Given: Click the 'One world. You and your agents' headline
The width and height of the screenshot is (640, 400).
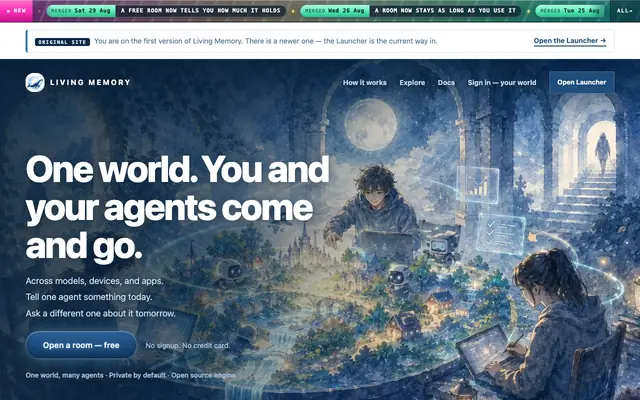Looking at the screenshot, I should tap(178, 207).
